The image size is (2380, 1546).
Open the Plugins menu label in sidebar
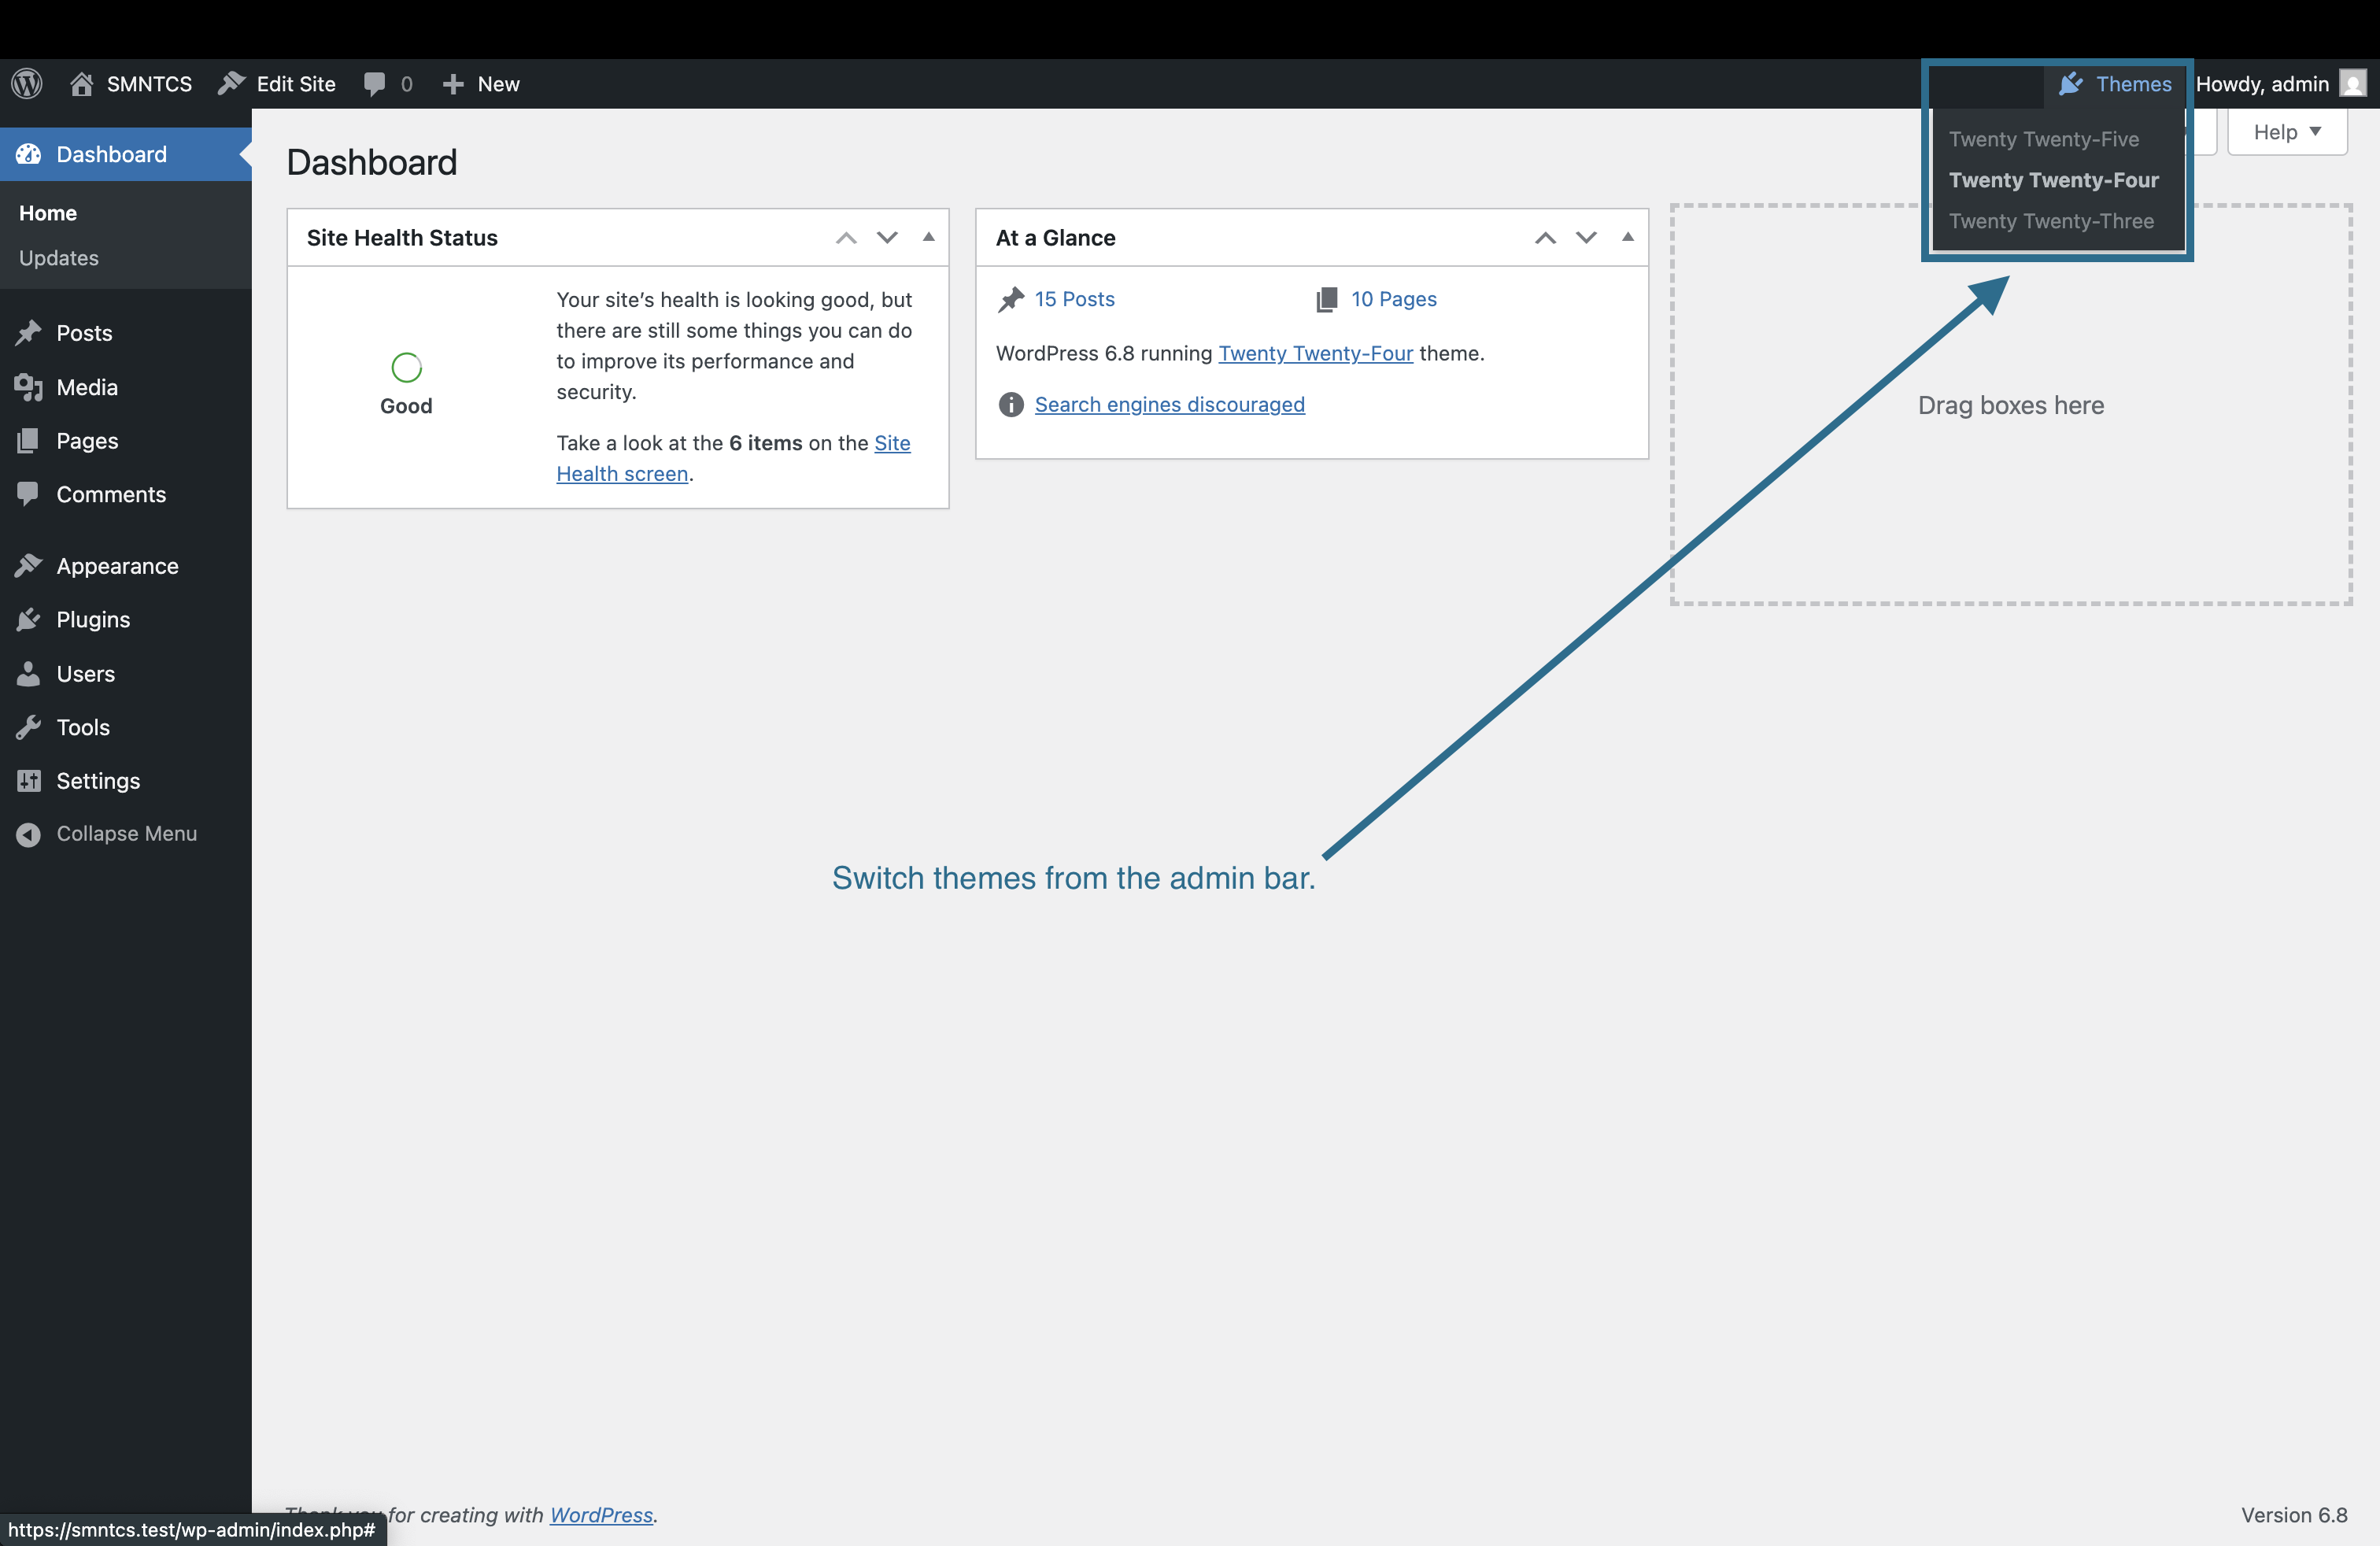click(93, 620)
